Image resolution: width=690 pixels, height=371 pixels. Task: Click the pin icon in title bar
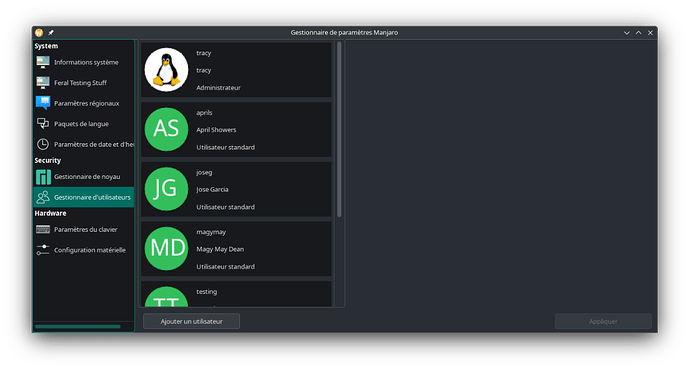click(x=51, y=33)
